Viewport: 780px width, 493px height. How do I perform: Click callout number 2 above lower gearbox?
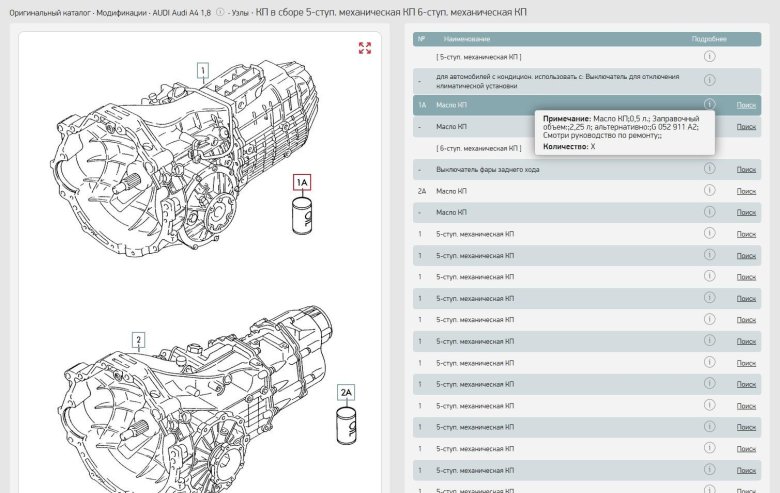pos(139,339)
